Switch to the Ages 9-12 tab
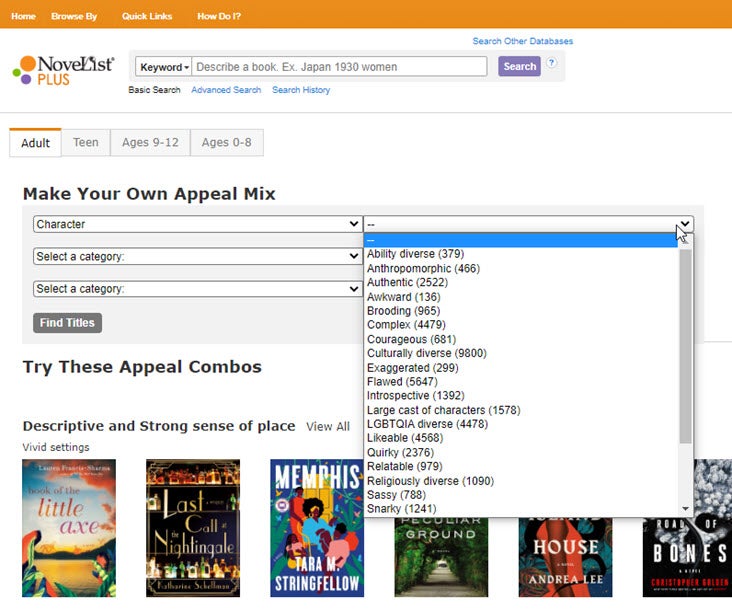Viewport: 732px width, 611px height. (150, 143)
